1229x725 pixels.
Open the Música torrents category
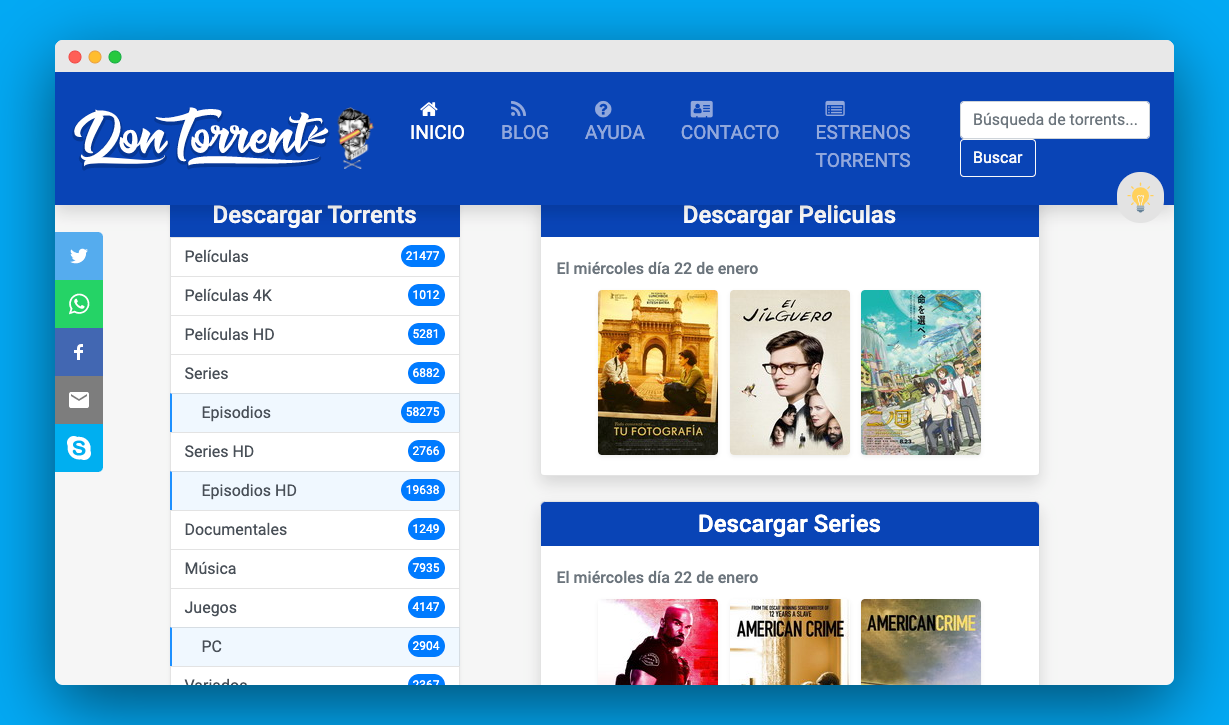(208, 568)
